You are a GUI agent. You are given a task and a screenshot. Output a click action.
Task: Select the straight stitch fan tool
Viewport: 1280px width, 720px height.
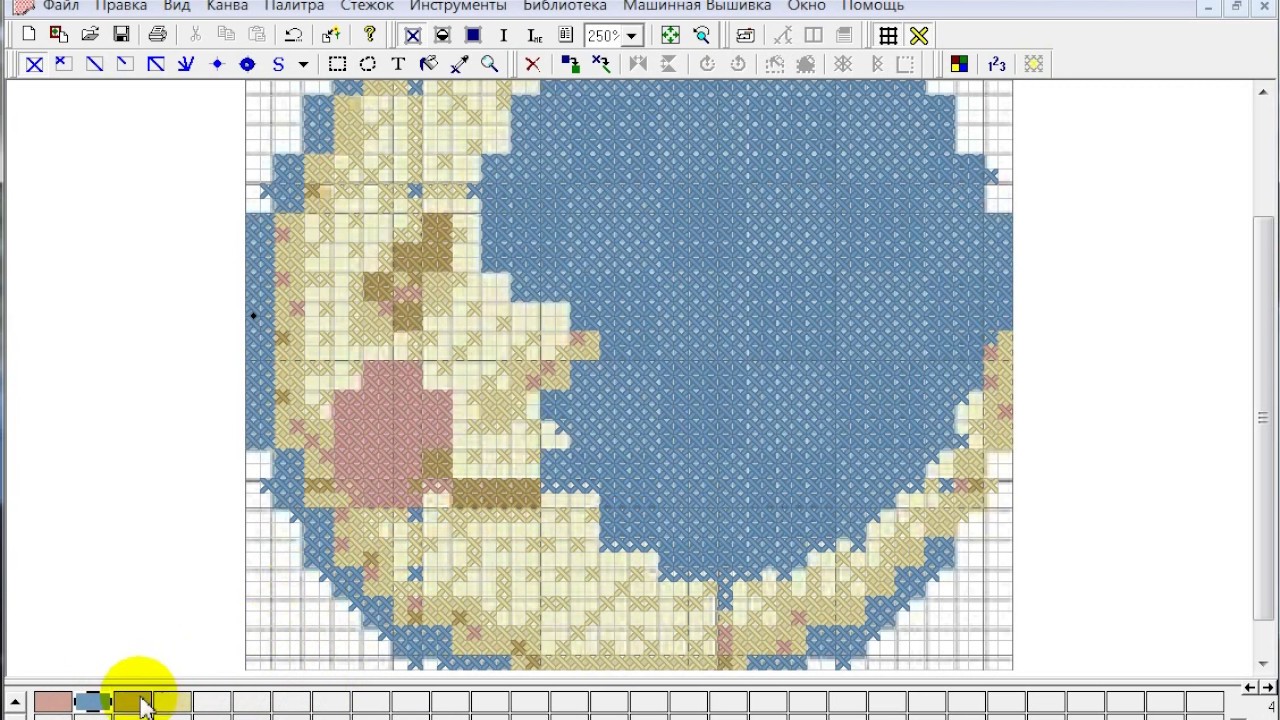click(x=186, y=64)
